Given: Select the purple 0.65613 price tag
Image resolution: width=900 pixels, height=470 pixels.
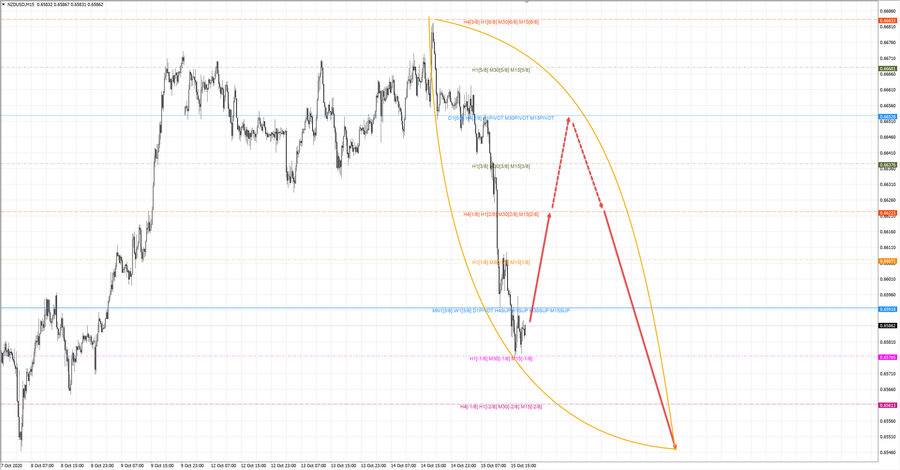Looking at the screenshot, I should tap(887, 406).
